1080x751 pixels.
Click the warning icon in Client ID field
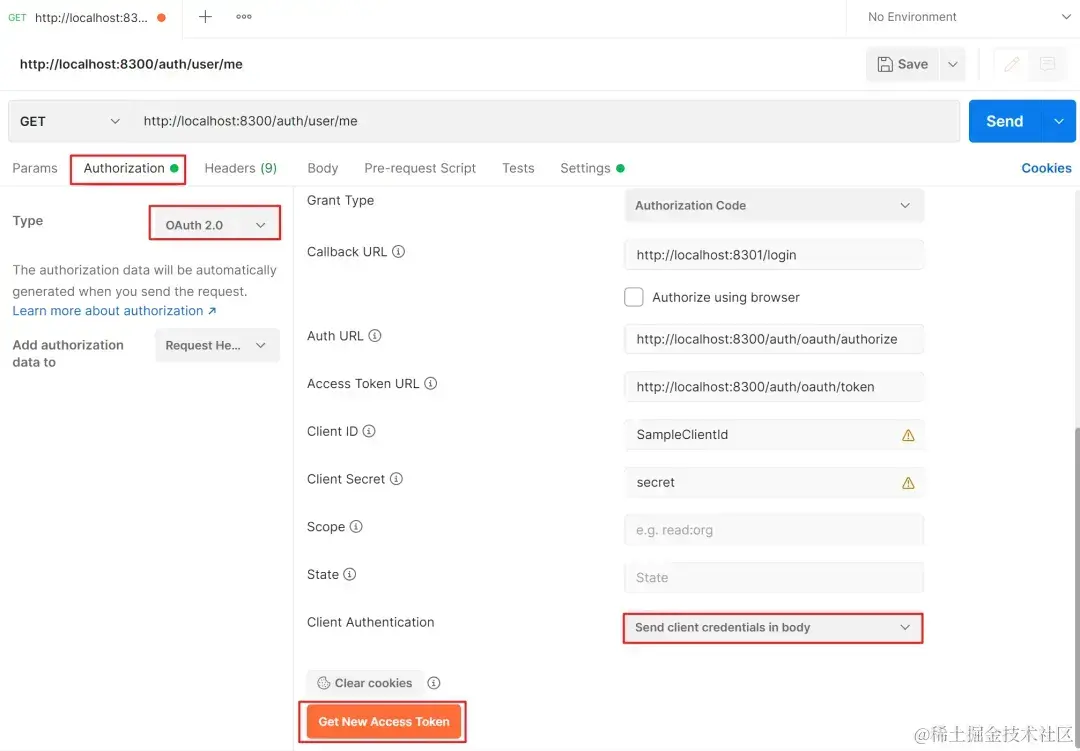tap(908, 435)
